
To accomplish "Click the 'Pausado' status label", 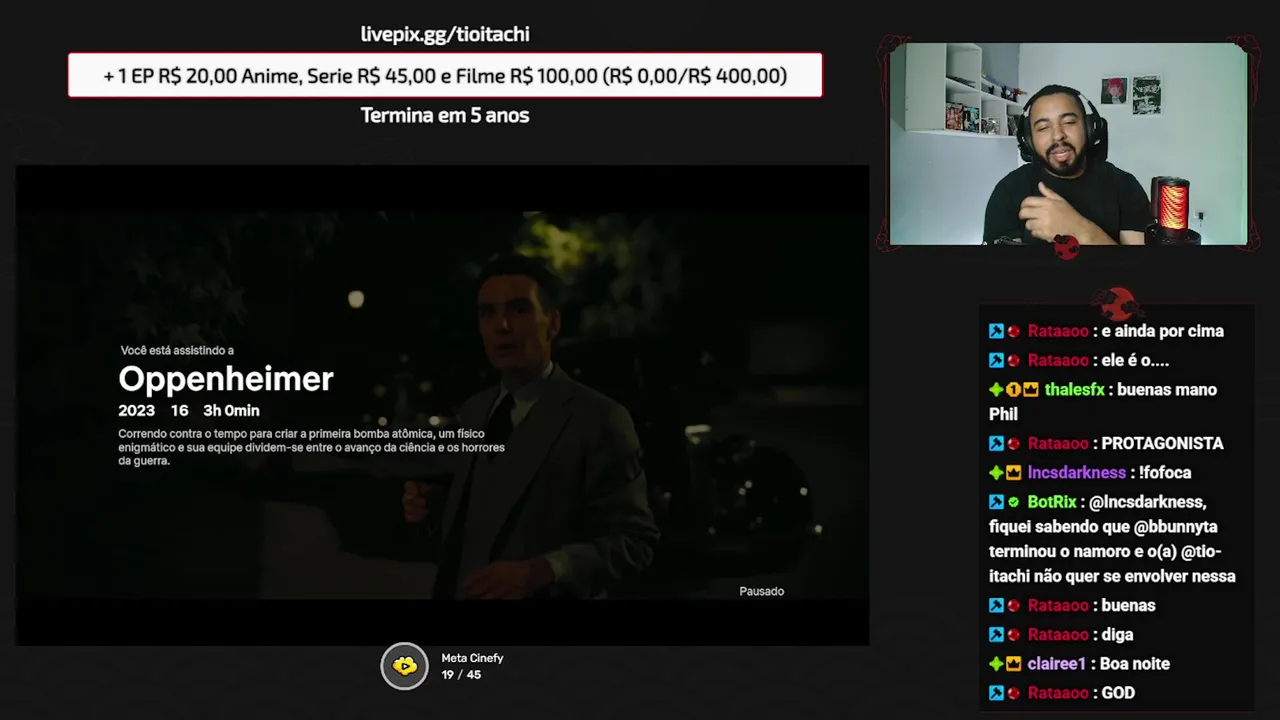I will (762, 591).
